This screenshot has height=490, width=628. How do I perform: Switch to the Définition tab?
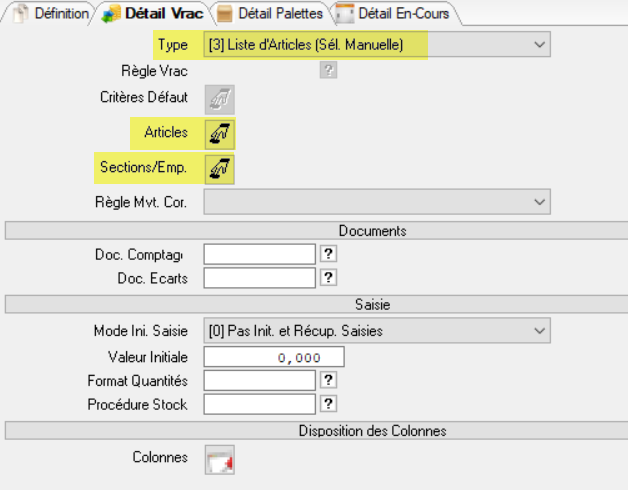click(53, 14)
